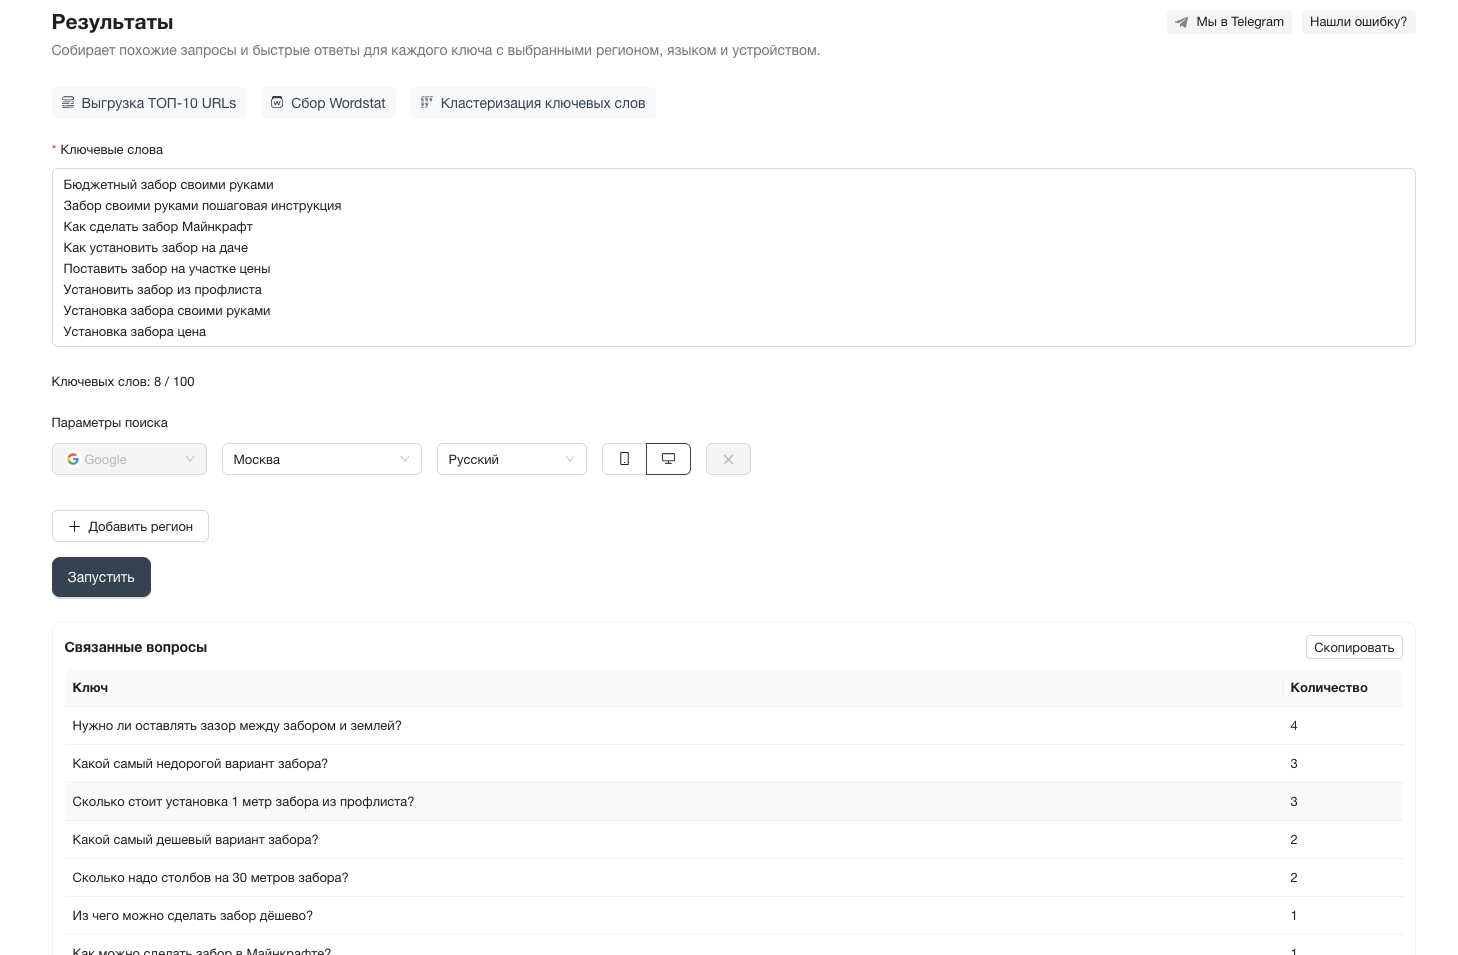Screen dimensions: 1458x955
Task: Open the Русский language dropdown
Action: point(511,459)
